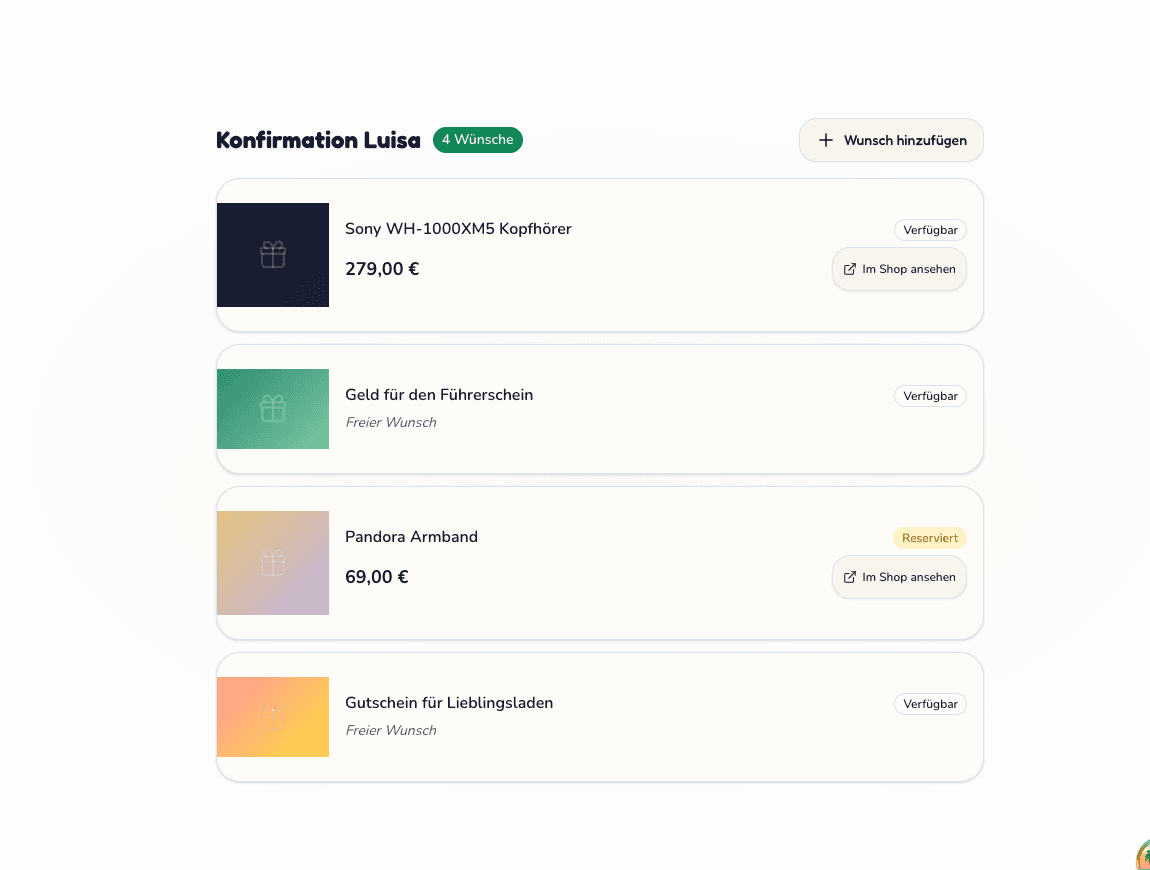Click the 279,00 € price
The image size is (1150, 870).
[x=382, y=269]
